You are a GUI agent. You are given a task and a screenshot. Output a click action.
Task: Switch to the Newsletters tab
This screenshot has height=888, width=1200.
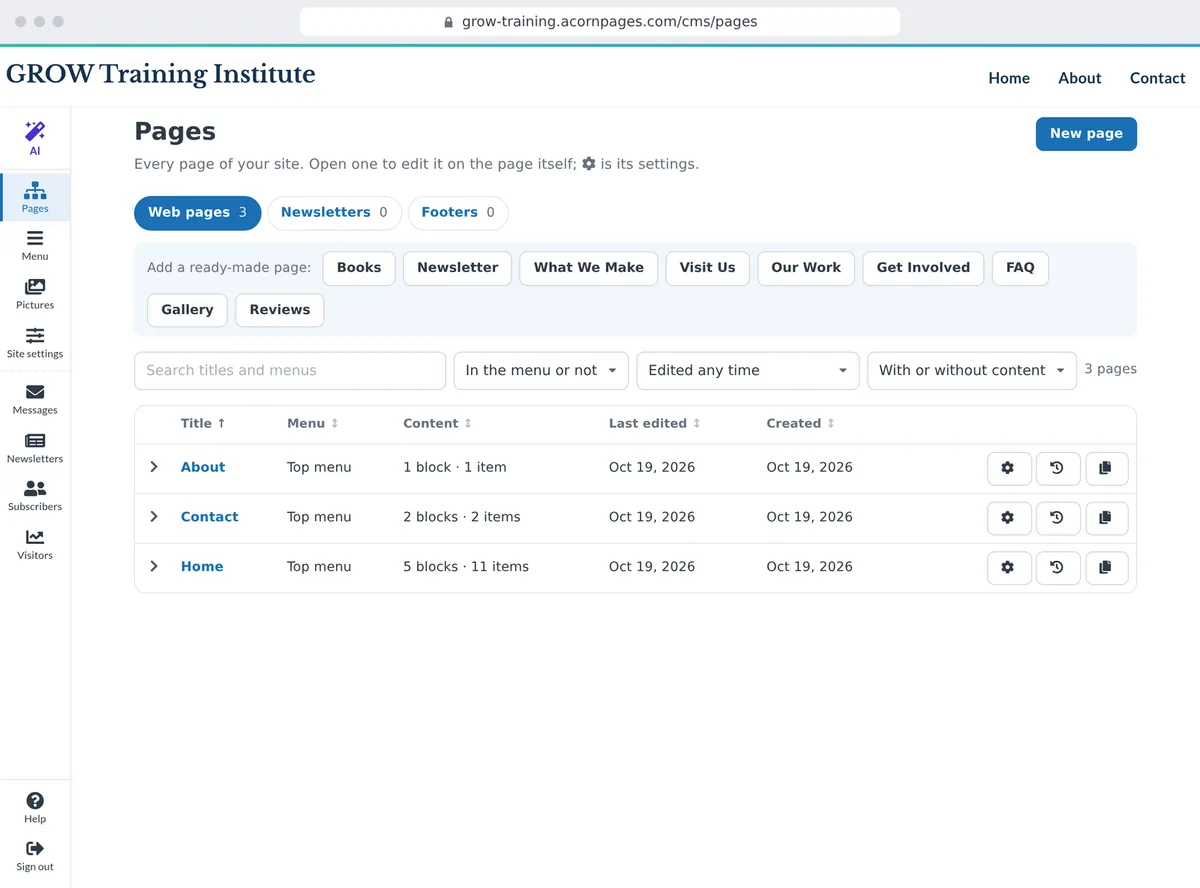334,213
